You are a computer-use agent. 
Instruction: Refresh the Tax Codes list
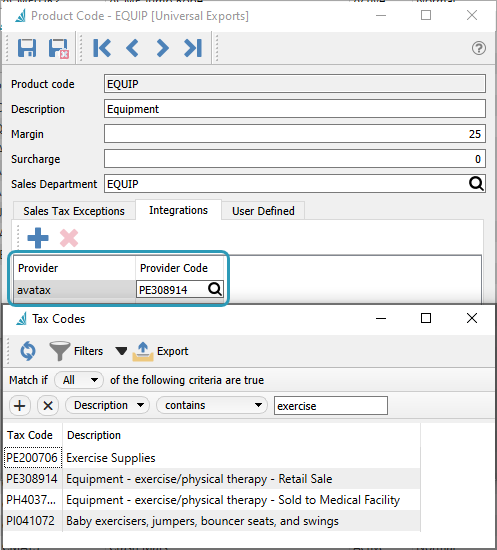[28, 351]
